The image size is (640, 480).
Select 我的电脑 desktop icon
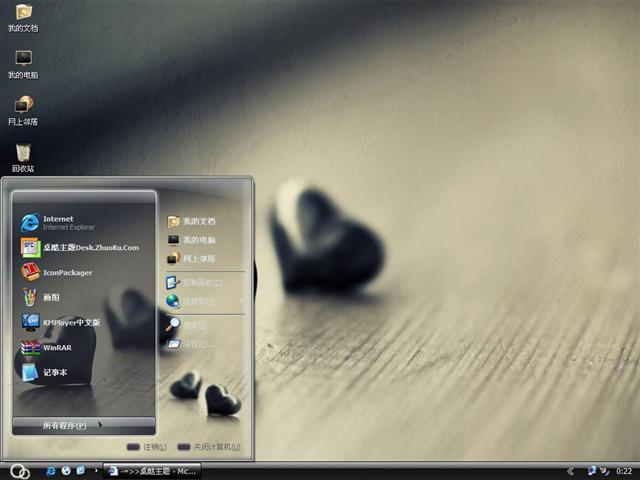[23, 62]
